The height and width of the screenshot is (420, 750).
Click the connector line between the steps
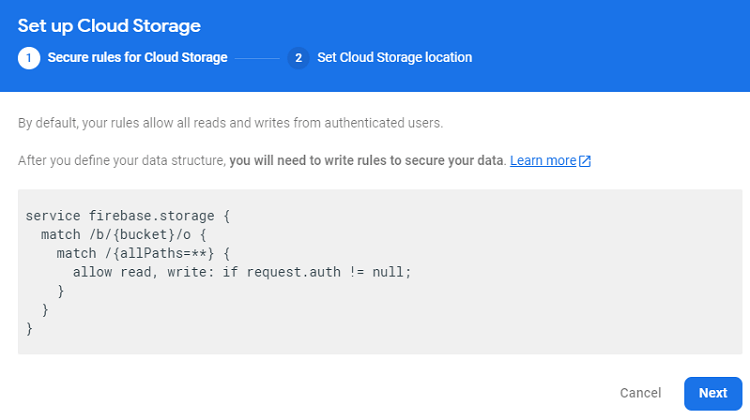click(258, 58)
